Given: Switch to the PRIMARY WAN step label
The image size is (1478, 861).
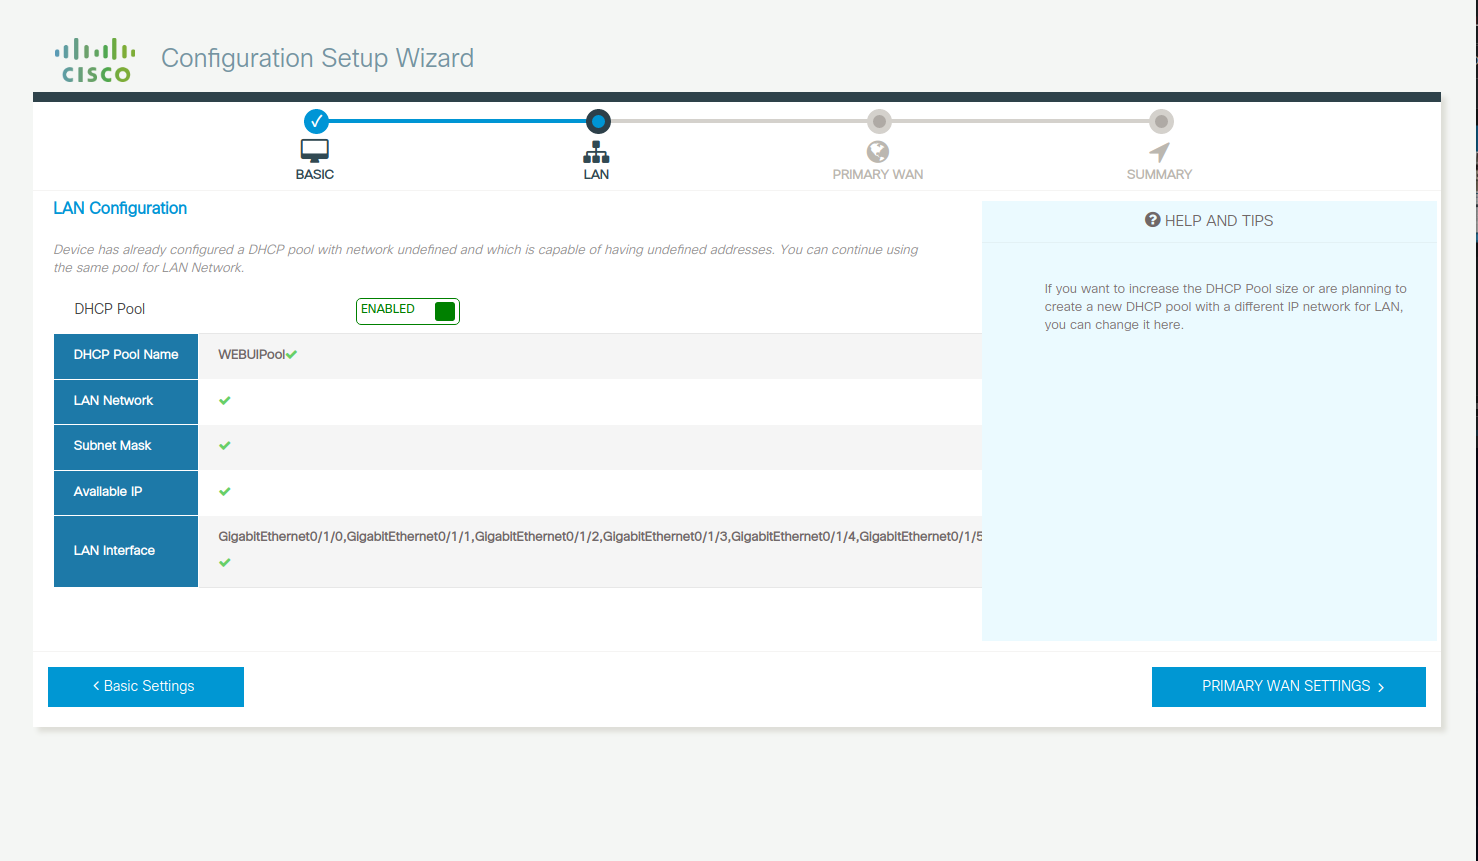Looking at the screenshot, I should 878,173.
